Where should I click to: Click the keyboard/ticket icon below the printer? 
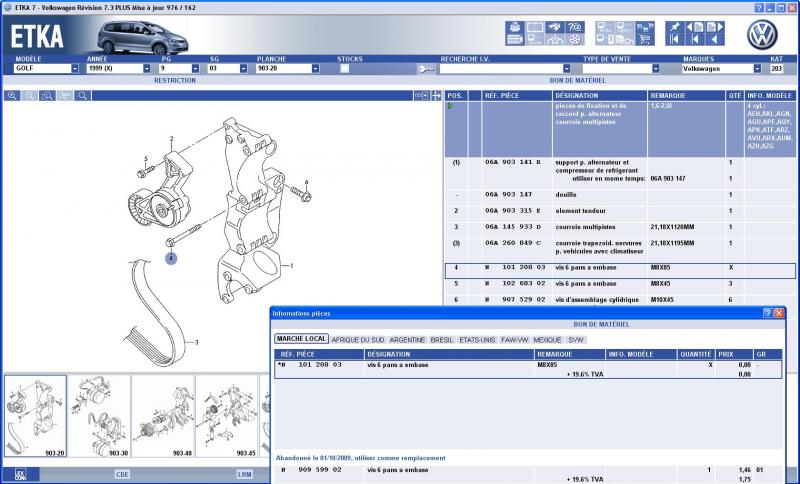515,39
